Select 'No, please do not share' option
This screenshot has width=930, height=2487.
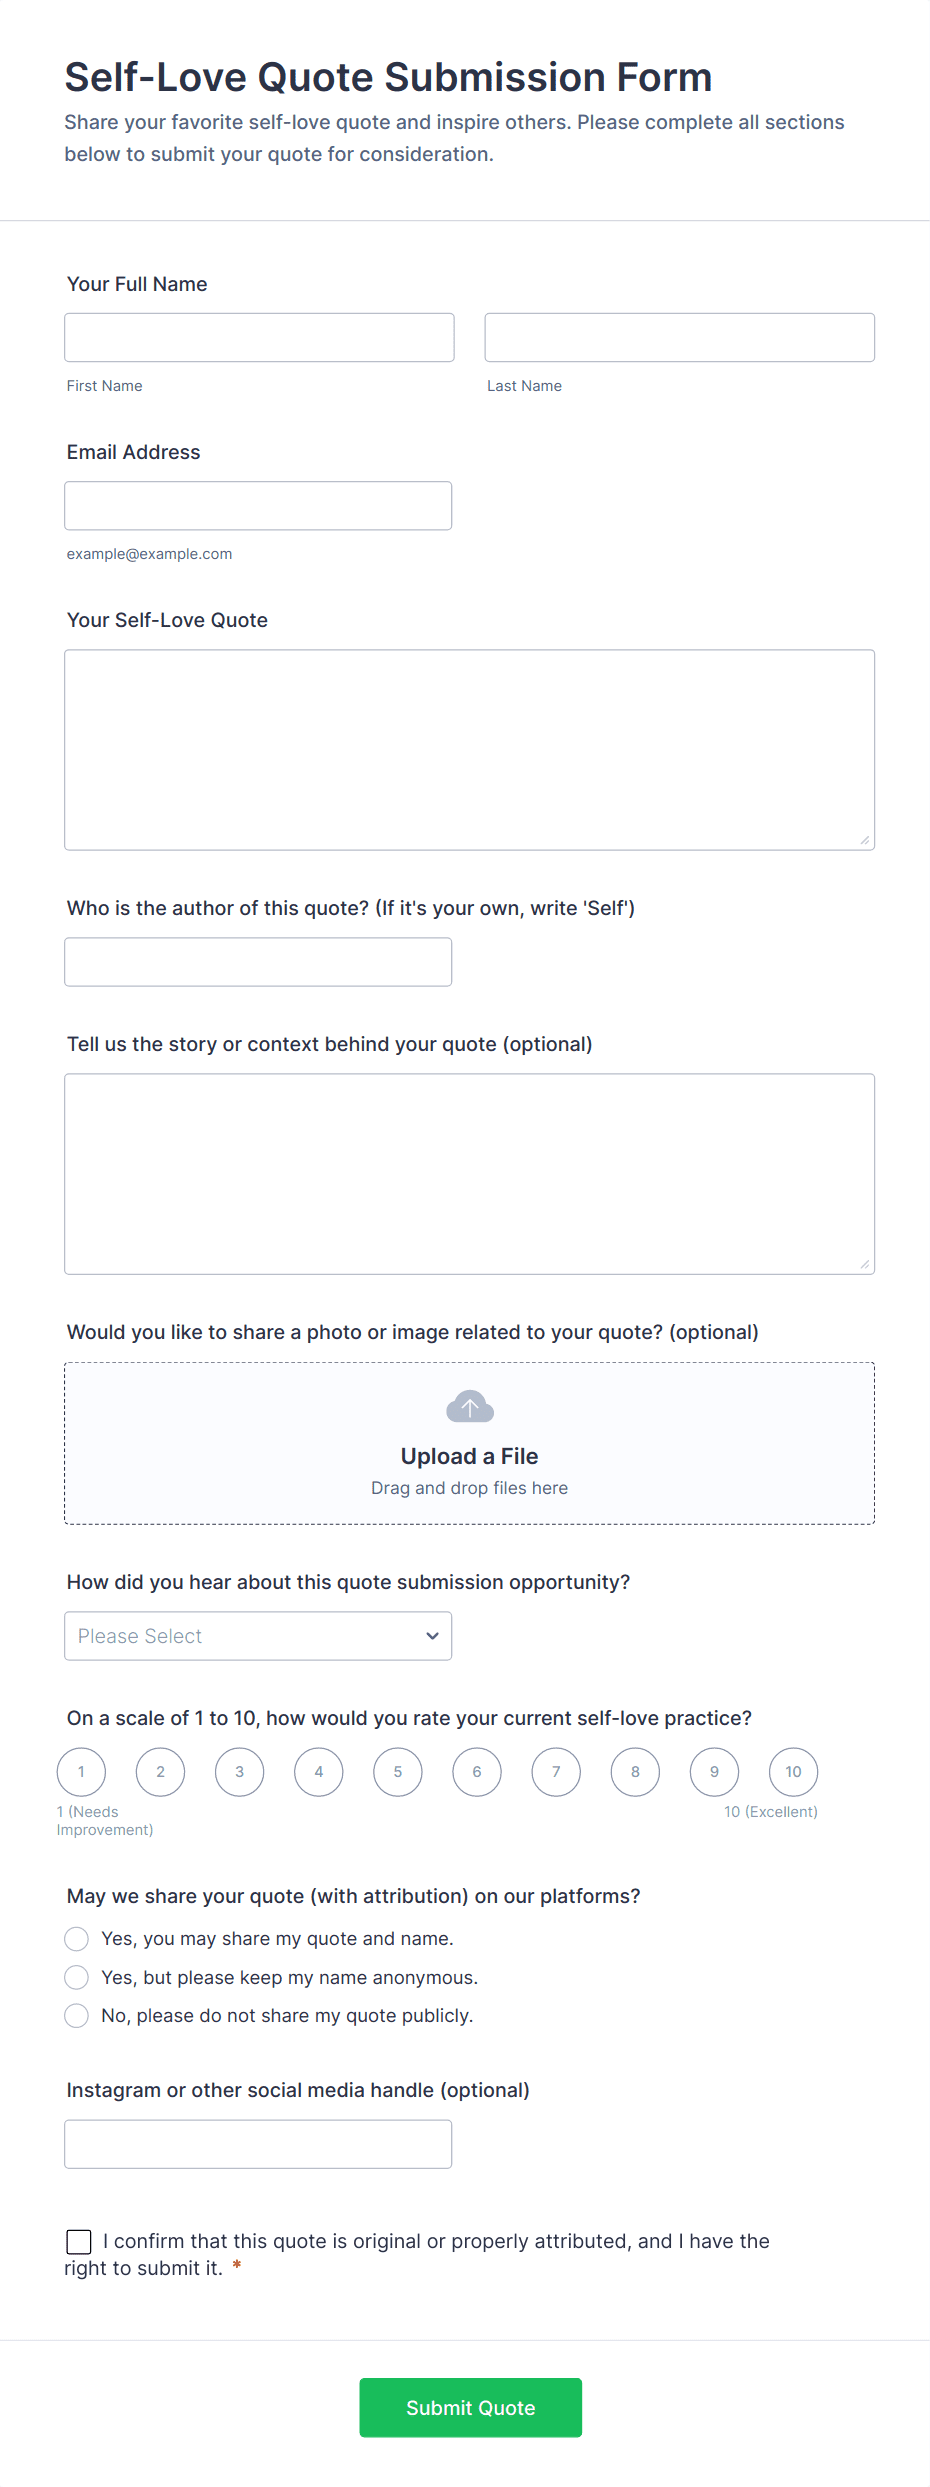click(x=77, y=2015)
